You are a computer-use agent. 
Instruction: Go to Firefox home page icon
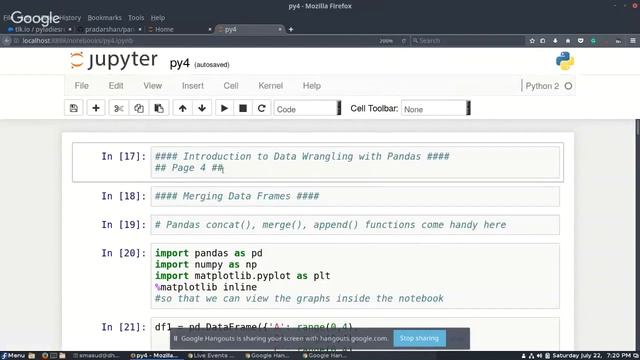pos(568,41)
